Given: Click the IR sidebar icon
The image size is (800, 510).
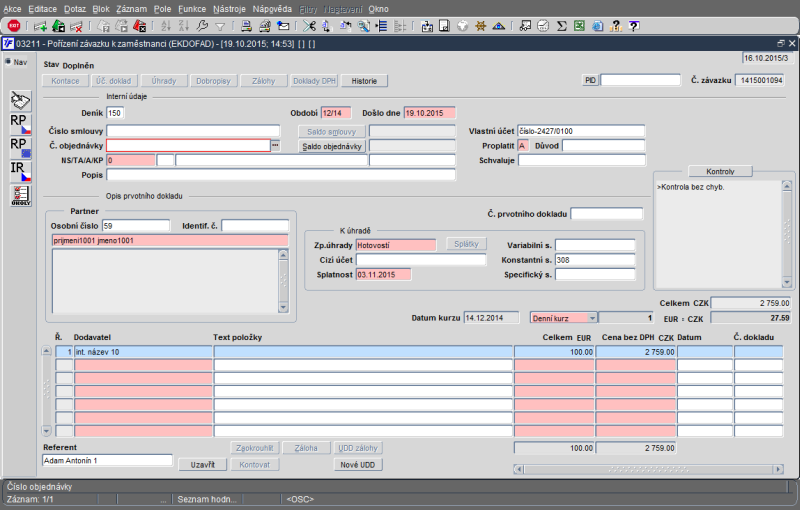Looking at the screenshot, I should point(19,171).
